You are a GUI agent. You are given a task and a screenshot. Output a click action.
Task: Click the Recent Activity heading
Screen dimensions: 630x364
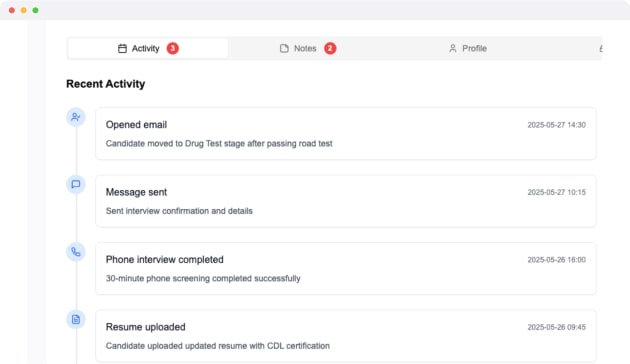pos(106,84)
